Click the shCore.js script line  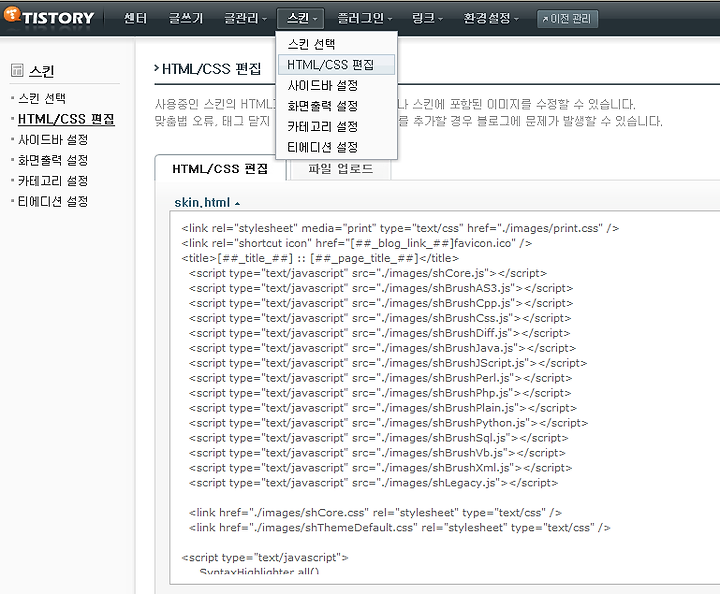(x=368, y=273)
